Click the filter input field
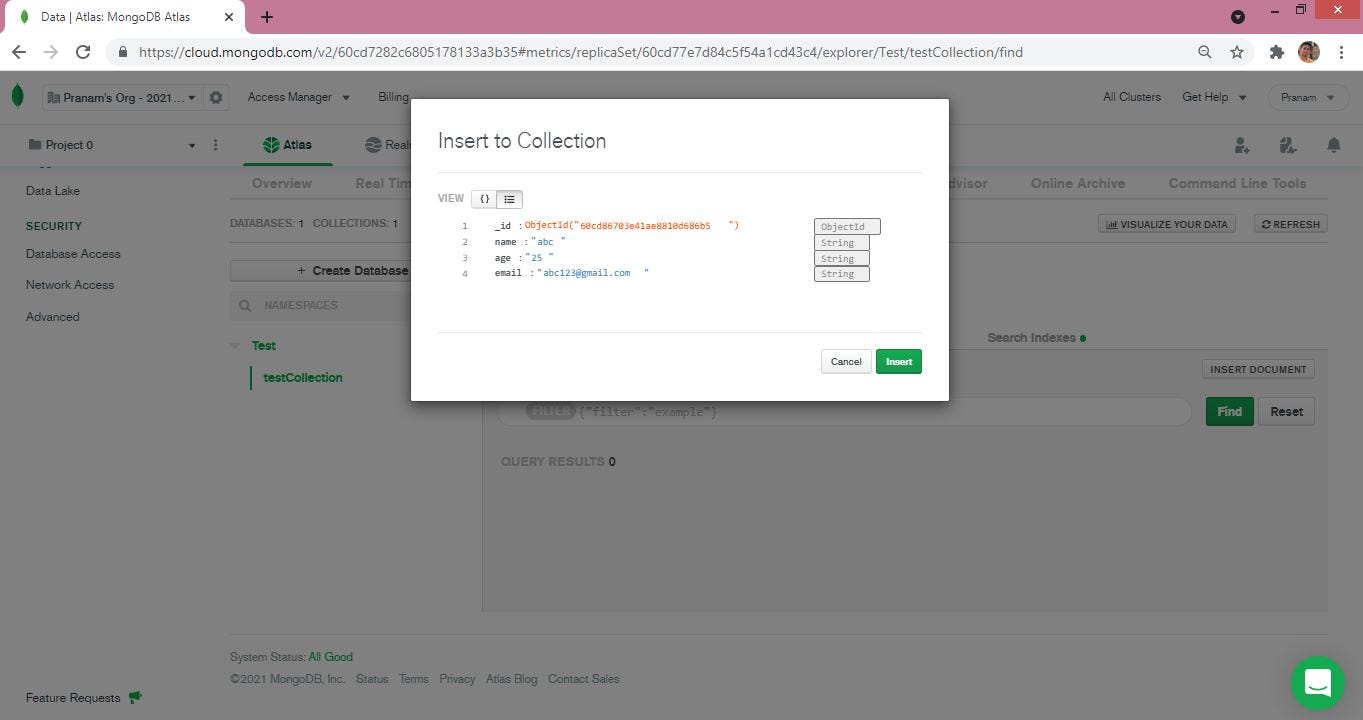Image resolution: width=1363 pixels, height=720 pixels. click(x=850, y=411)
